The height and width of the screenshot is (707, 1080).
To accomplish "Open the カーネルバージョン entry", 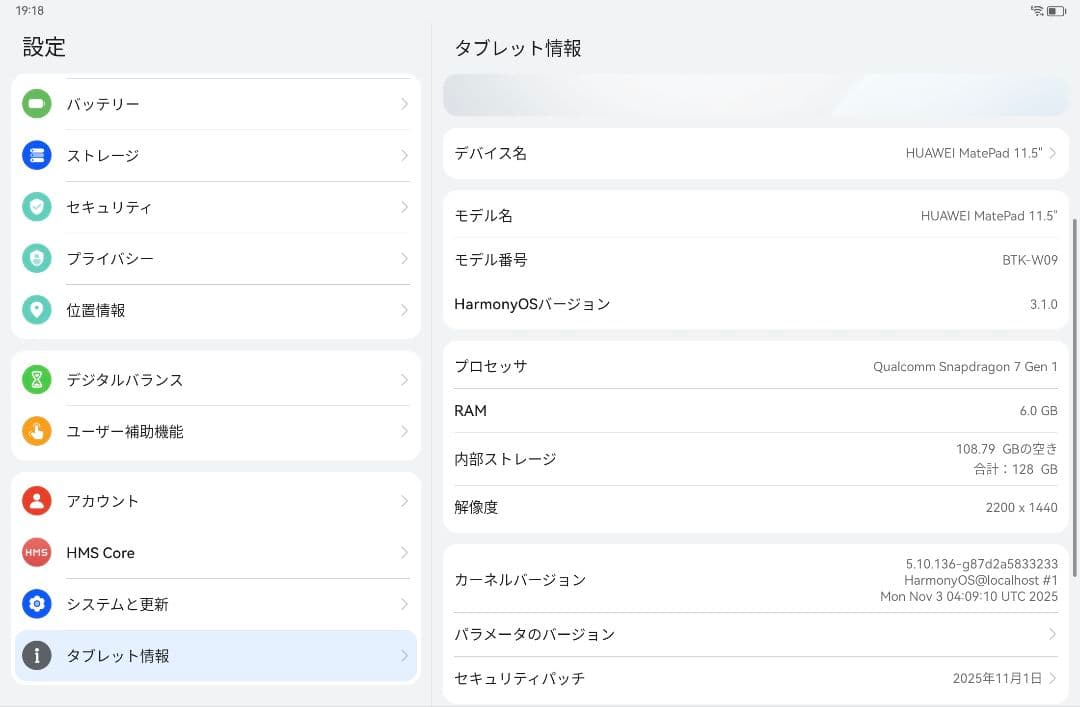I will [755, 579].
